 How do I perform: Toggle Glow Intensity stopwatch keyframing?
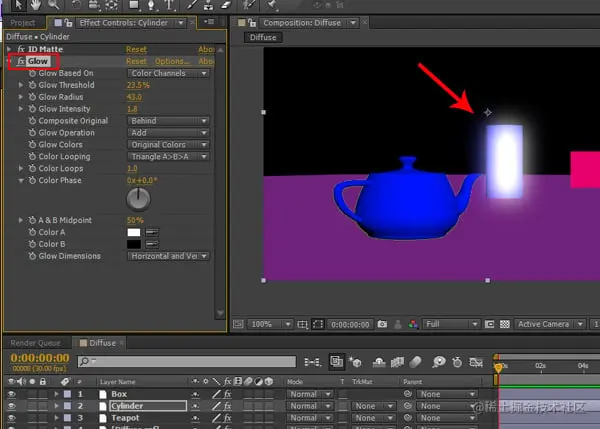point(33,109)
